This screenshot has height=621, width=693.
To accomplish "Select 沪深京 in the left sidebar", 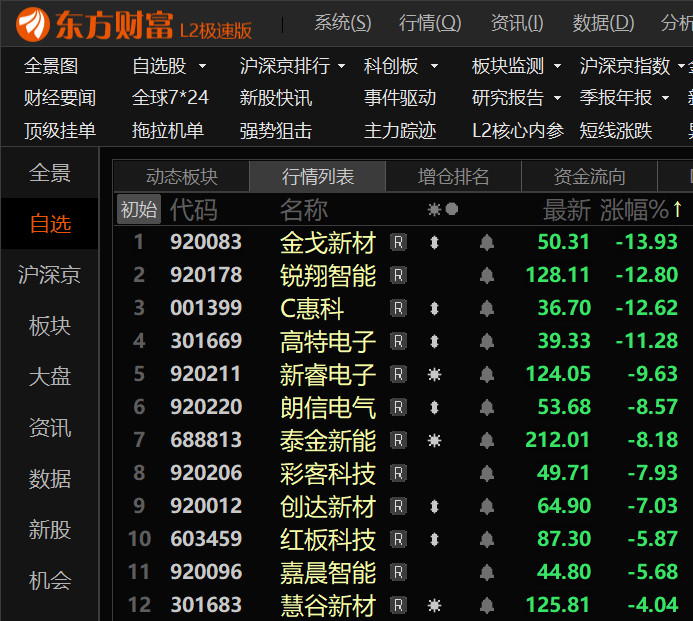I will coord(50,275).
